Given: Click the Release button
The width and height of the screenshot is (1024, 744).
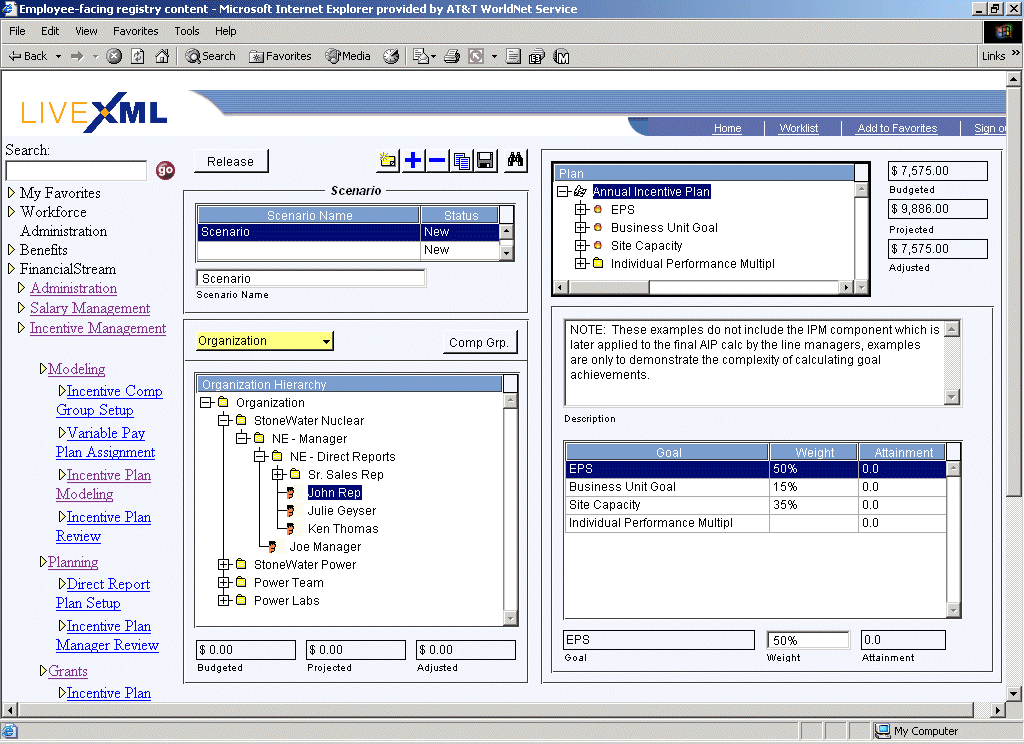Looking at the screenshot, I should coord(231,161).
